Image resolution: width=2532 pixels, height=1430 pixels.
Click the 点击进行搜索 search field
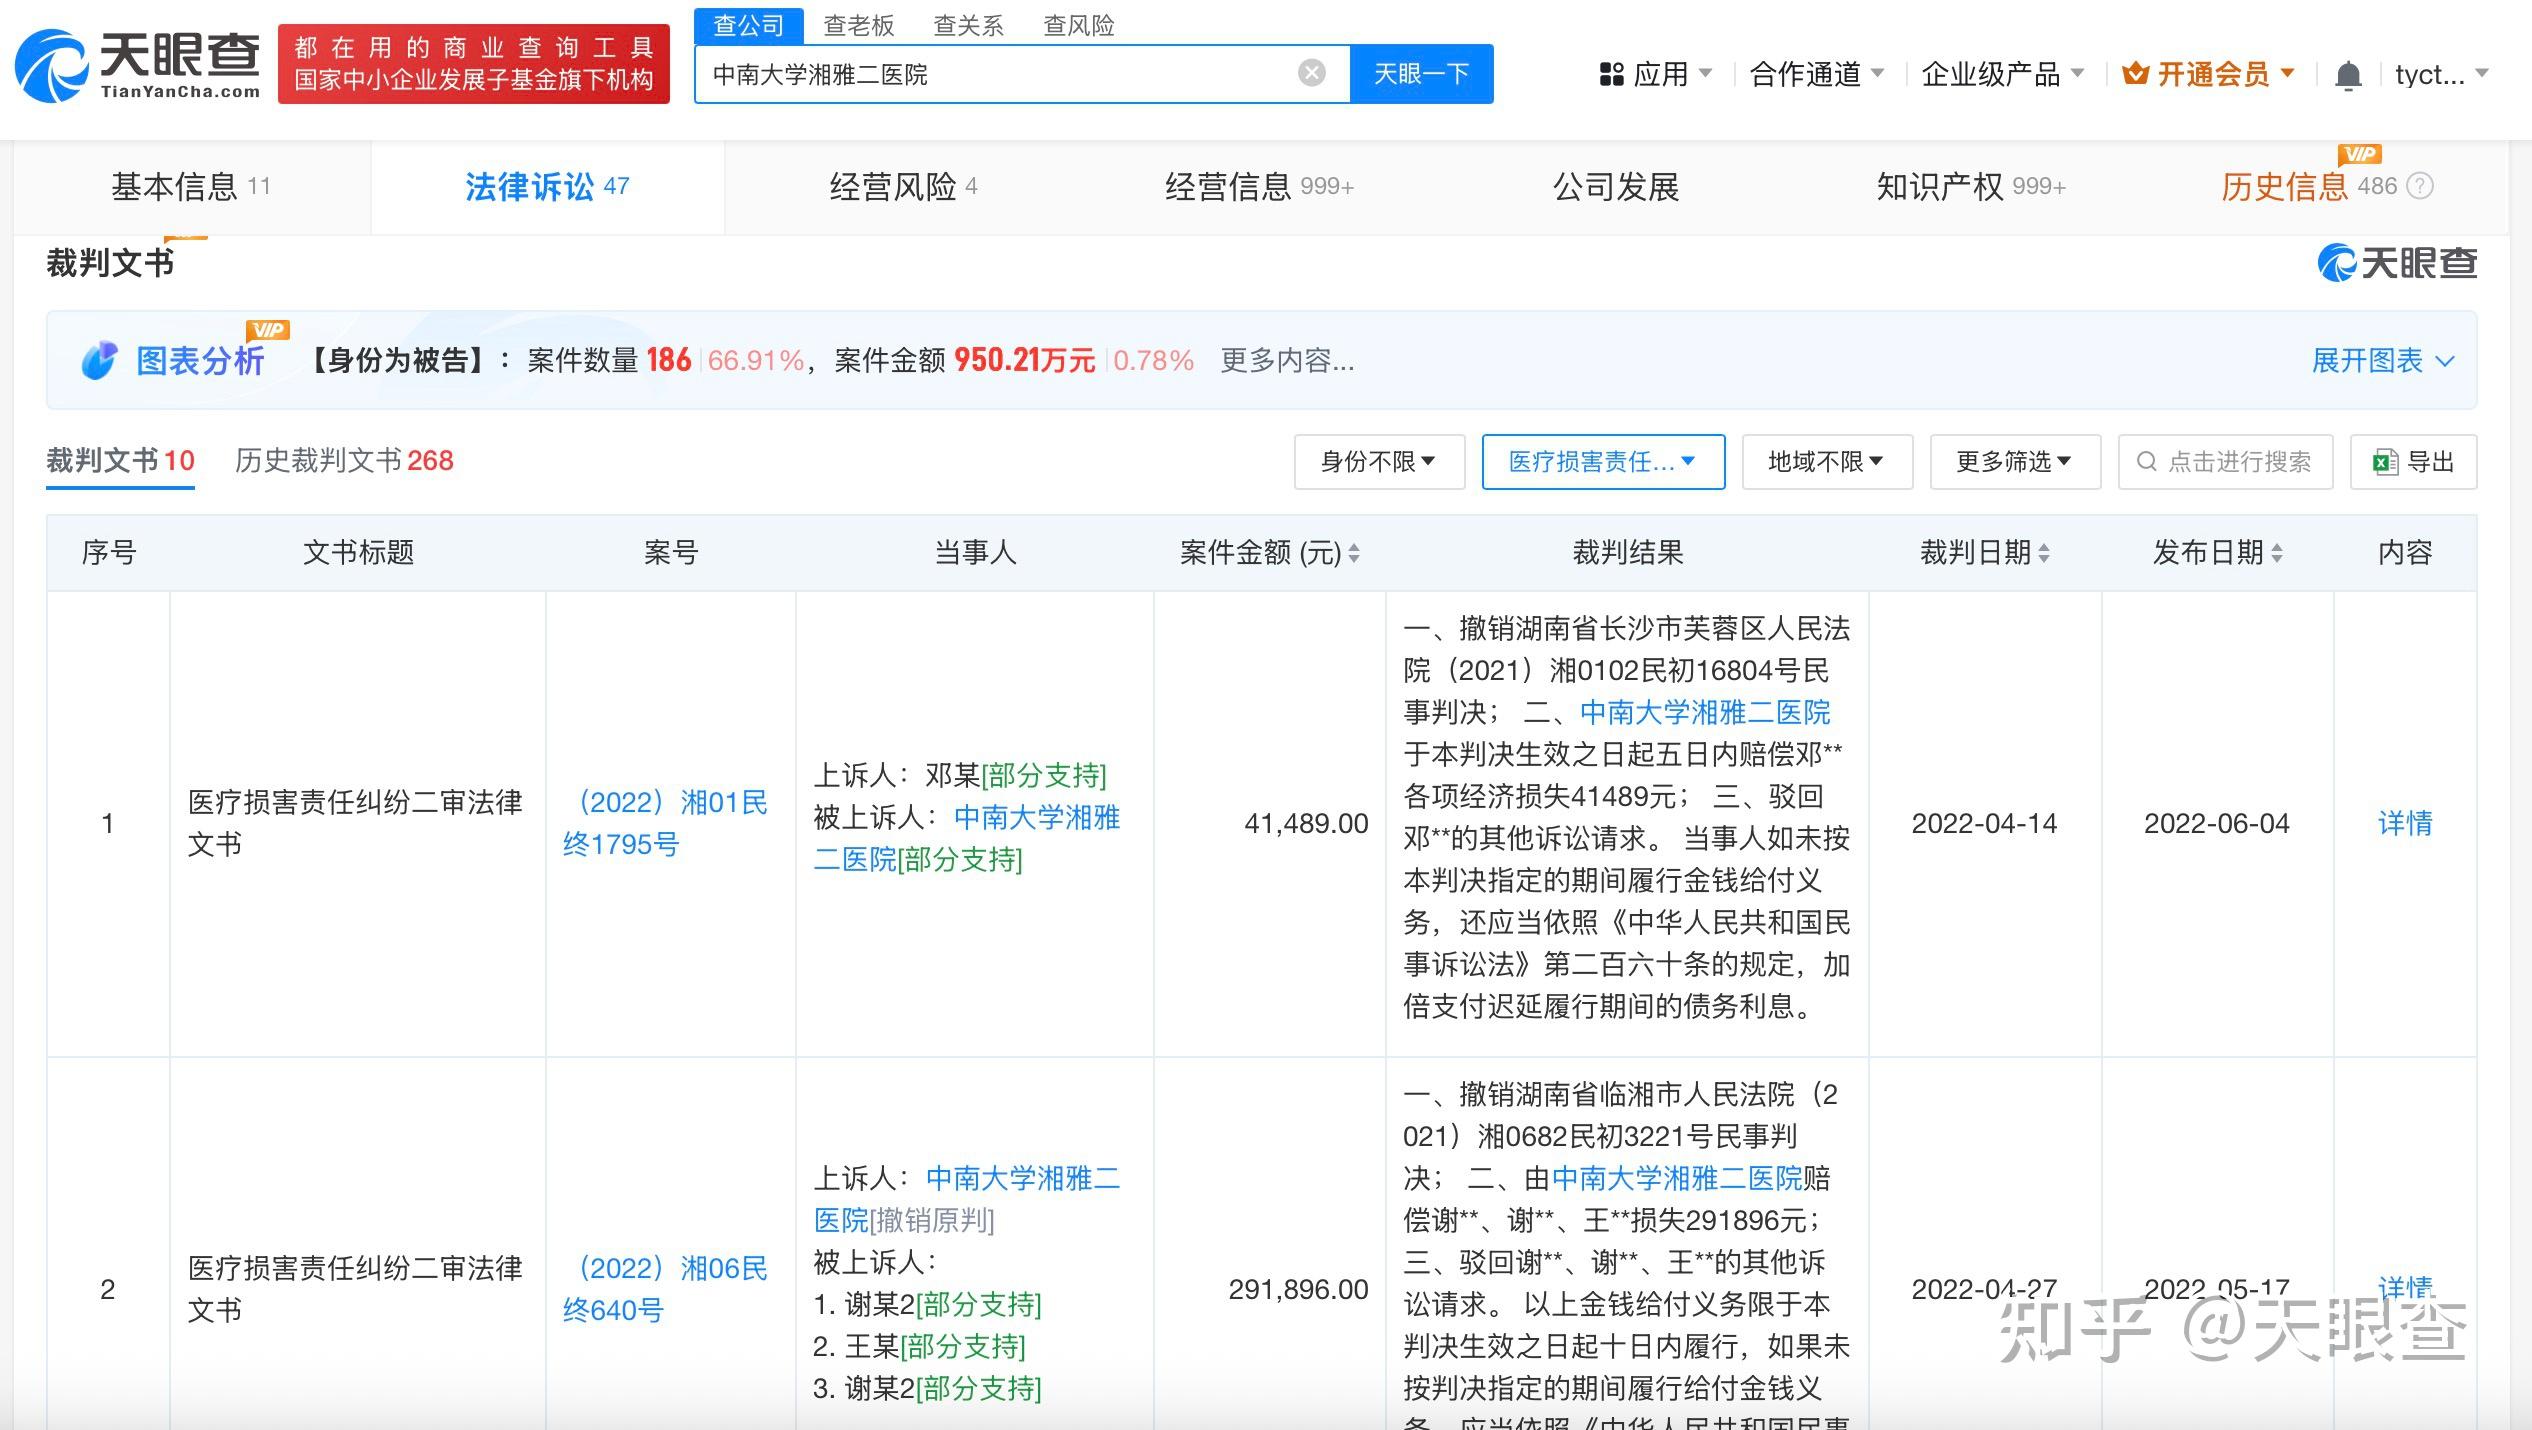2225,462
